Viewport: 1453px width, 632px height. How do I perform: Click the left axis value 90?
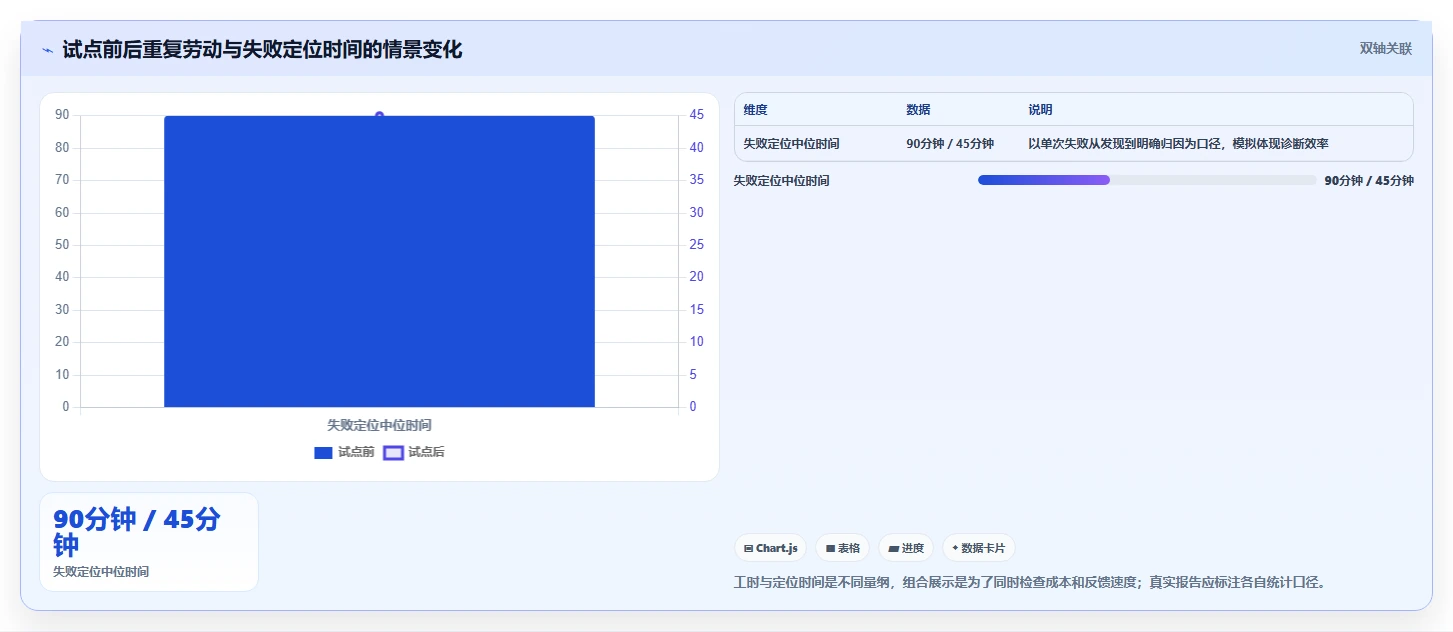[x=62, y=115]
